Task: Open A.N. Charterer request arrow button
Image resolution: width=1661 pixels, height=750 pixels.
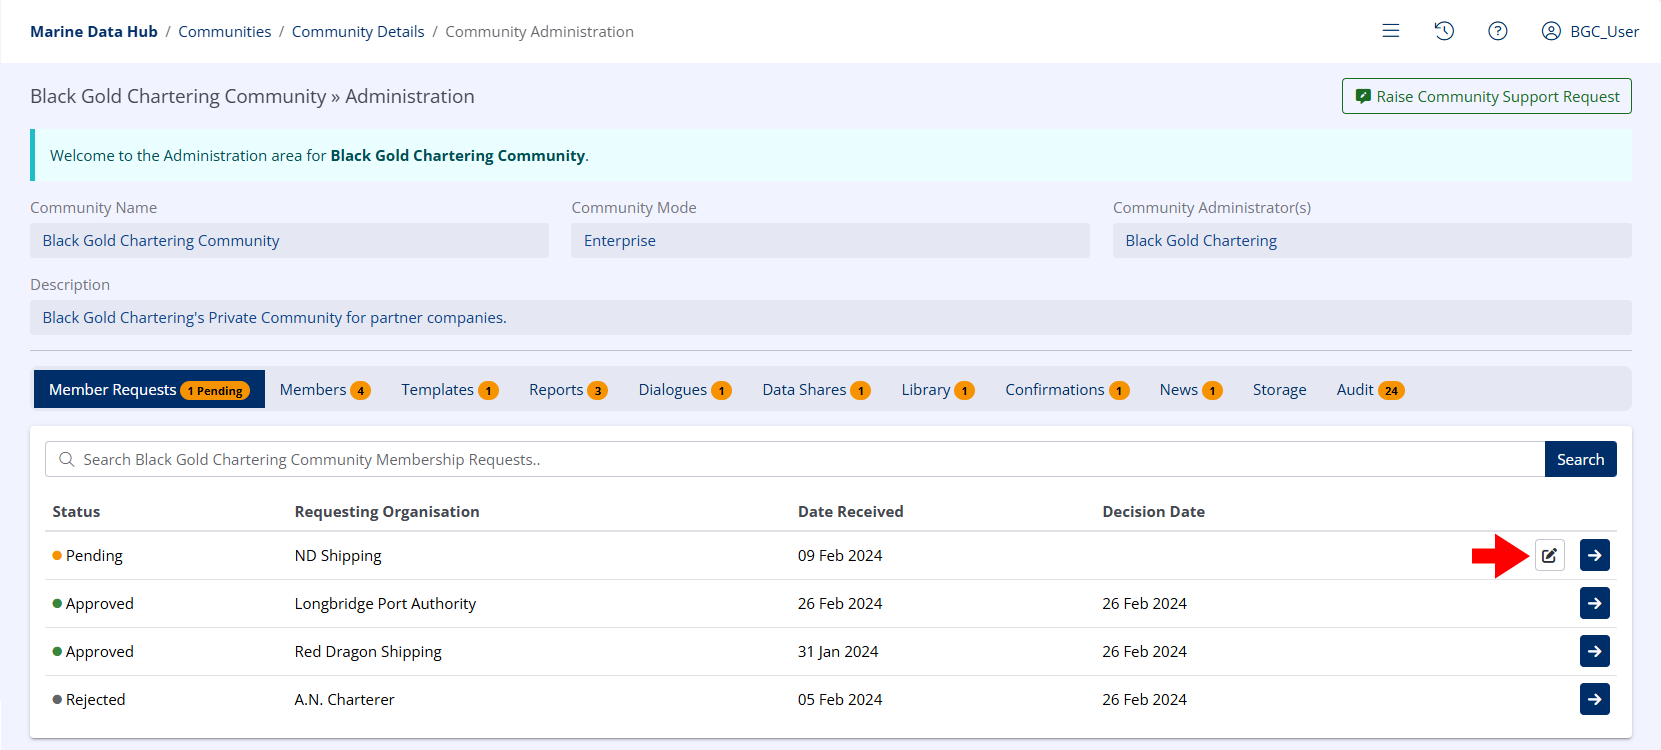Action: point(1594,699)
